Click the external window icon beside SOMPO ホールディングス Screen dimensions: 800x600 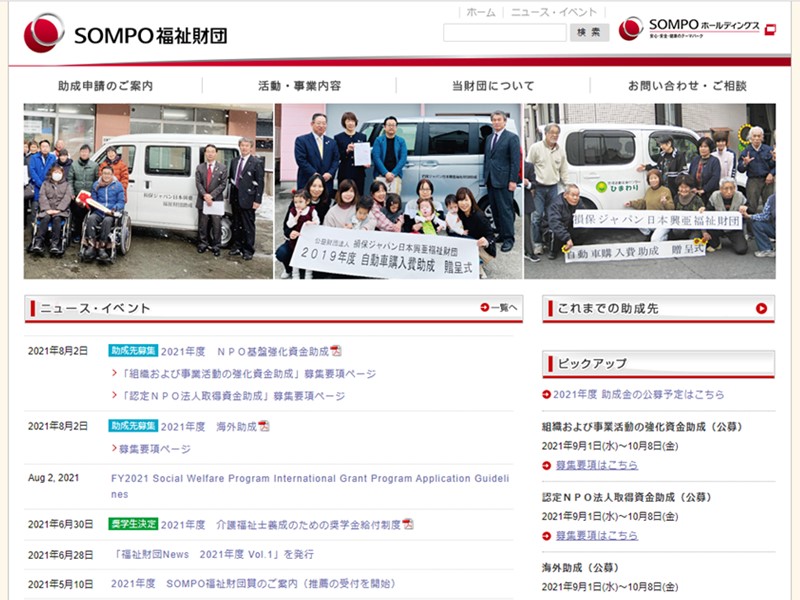(x=770, y=30)
